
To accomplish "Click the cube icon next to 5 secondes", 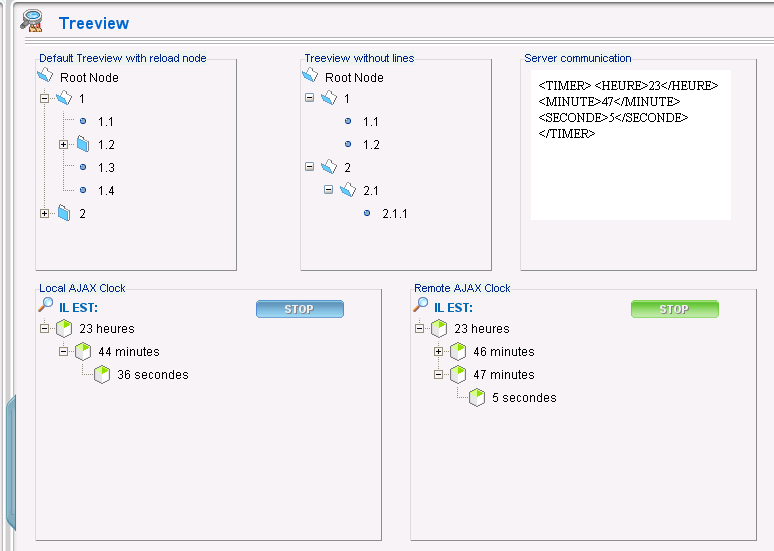I will point(477,397).
